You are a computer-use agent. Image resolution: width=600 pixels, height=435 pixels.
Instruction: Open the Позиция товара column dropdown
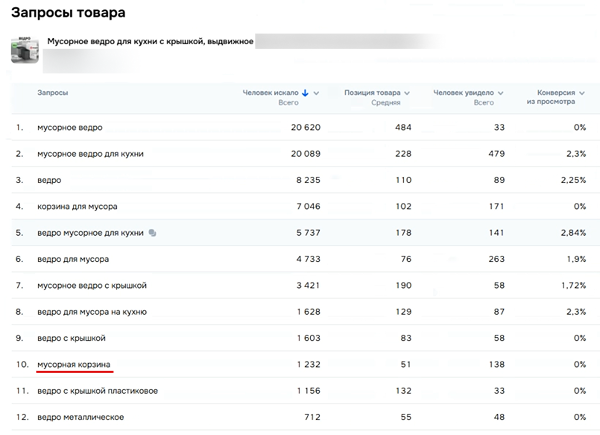tap(408, 93)
